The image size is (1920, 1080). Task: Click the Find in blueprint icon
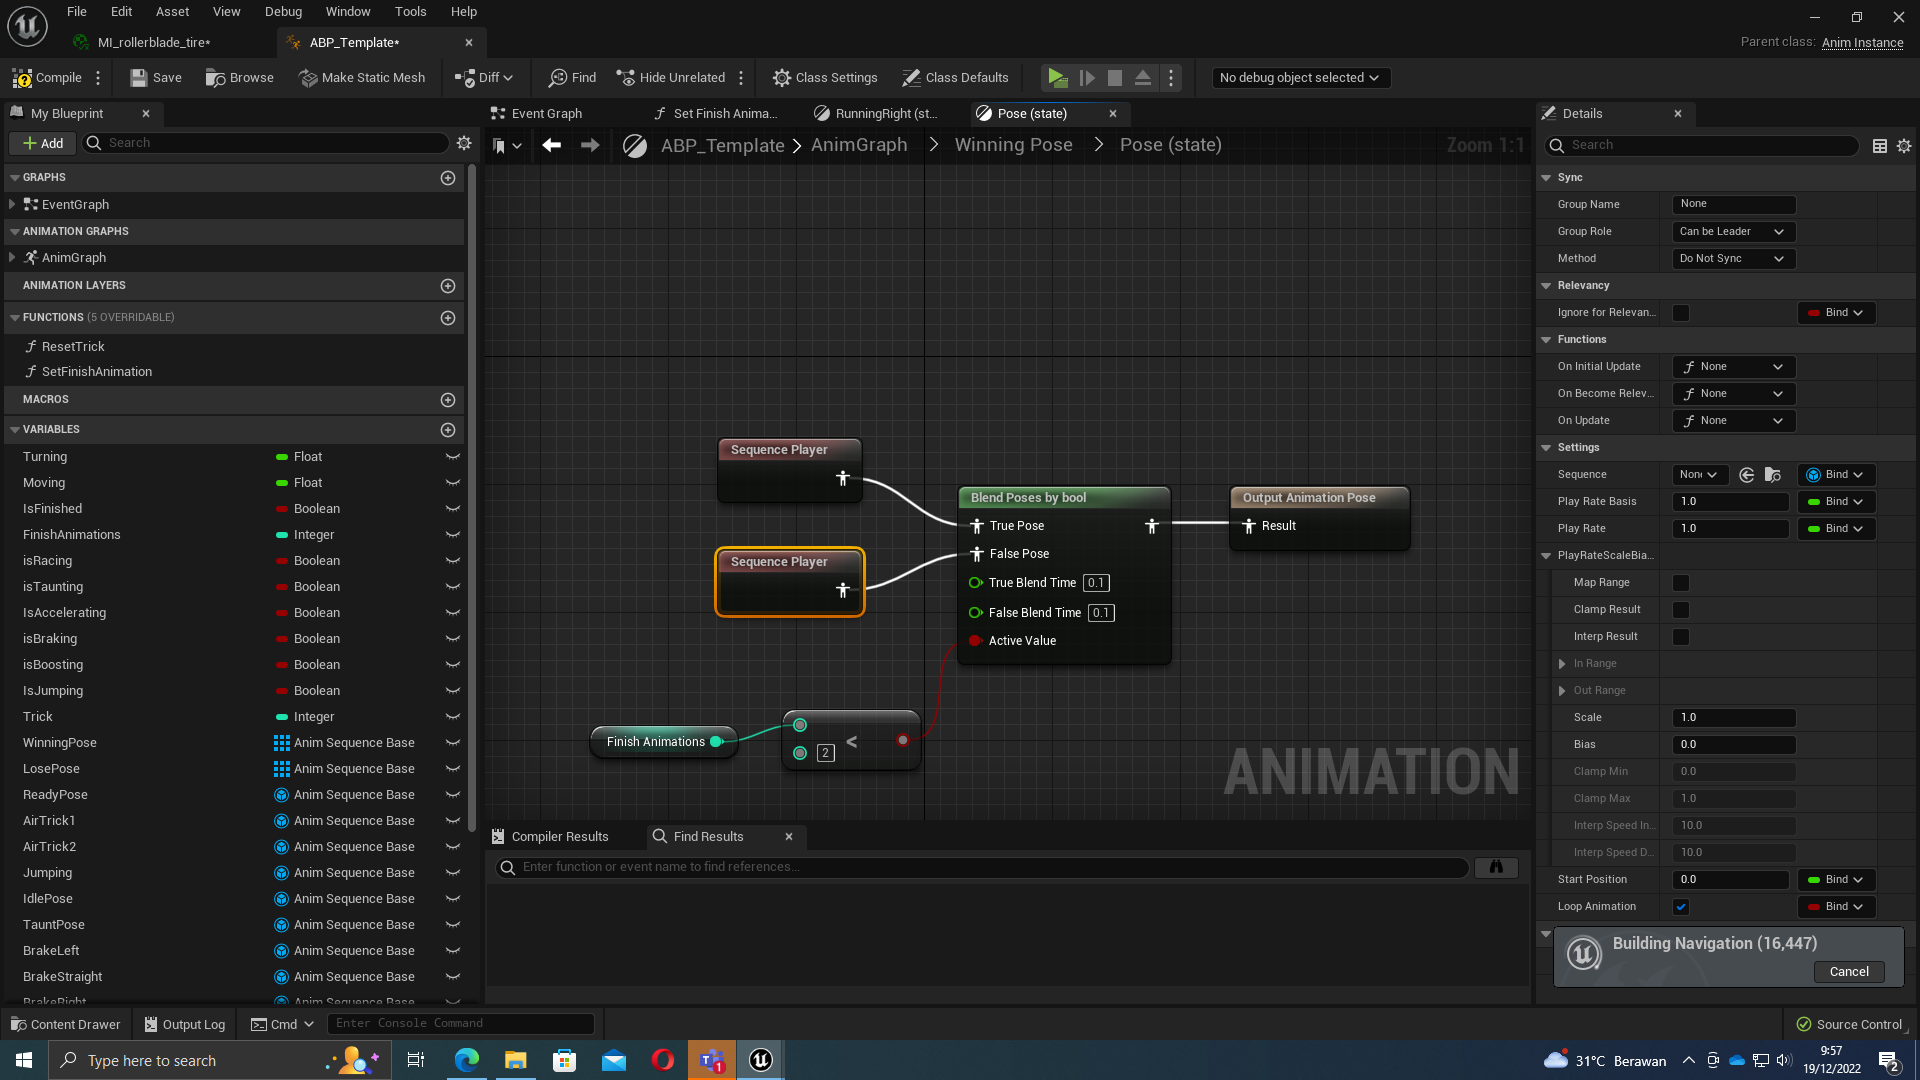point(558,77)
